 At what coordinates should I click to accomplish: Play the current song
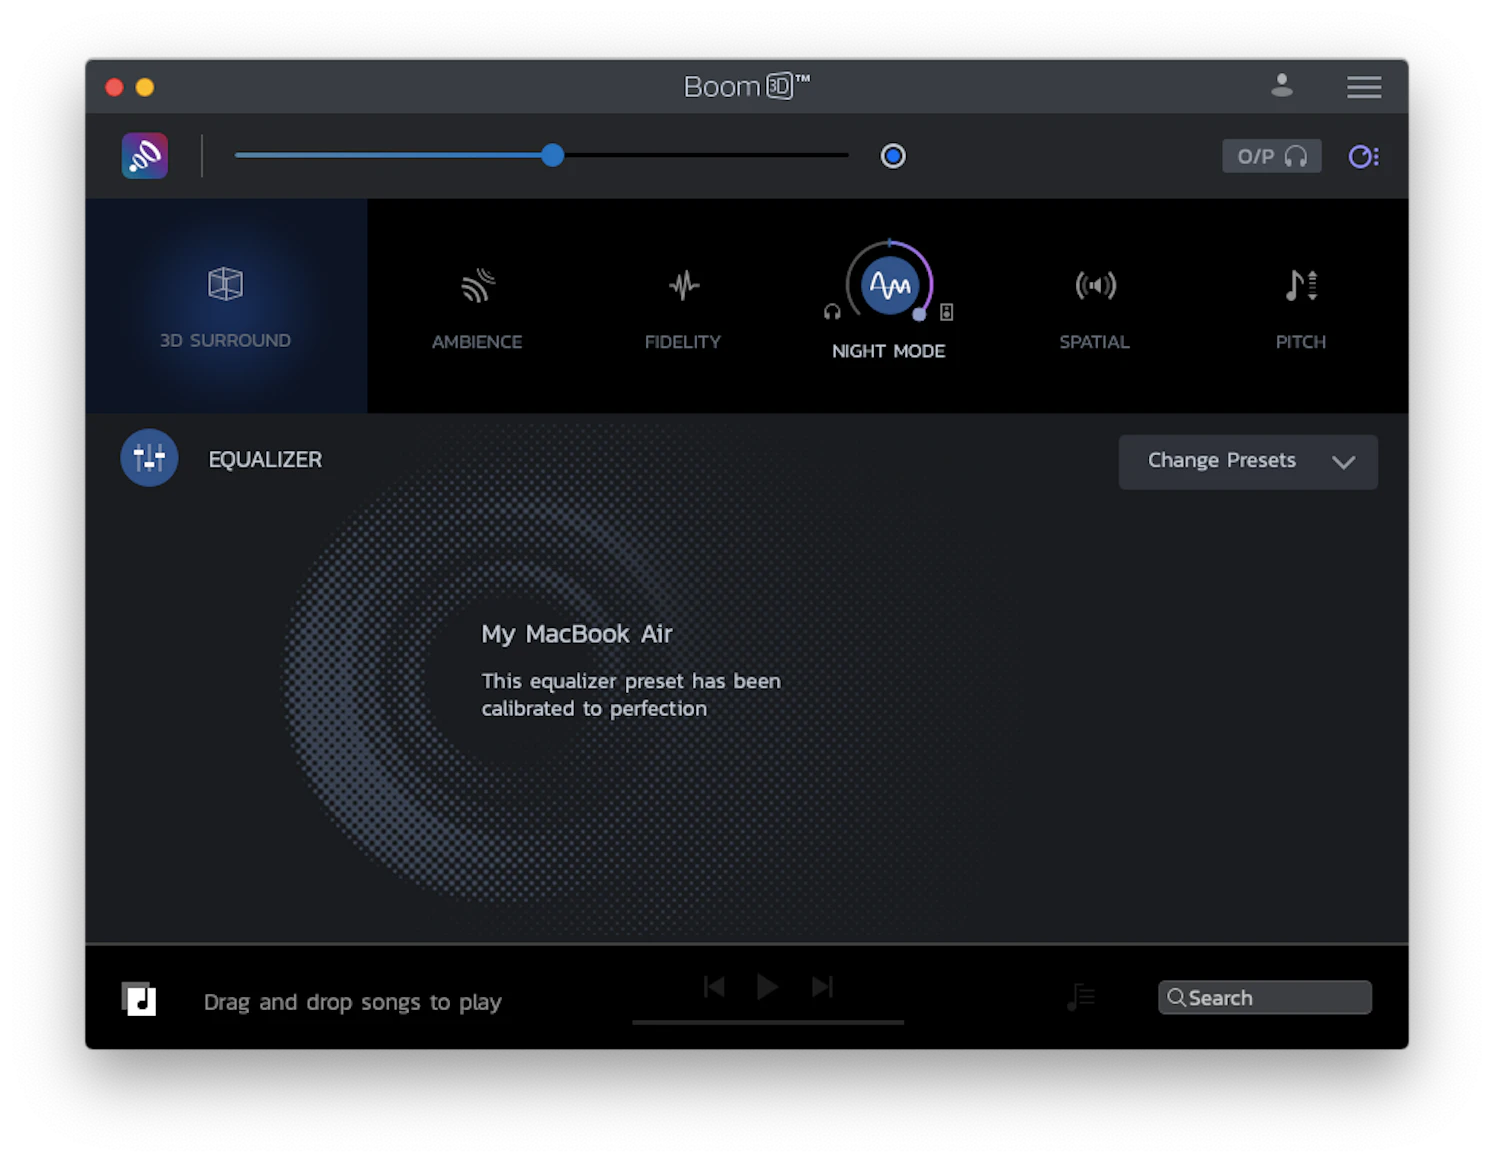pos(768,987)
